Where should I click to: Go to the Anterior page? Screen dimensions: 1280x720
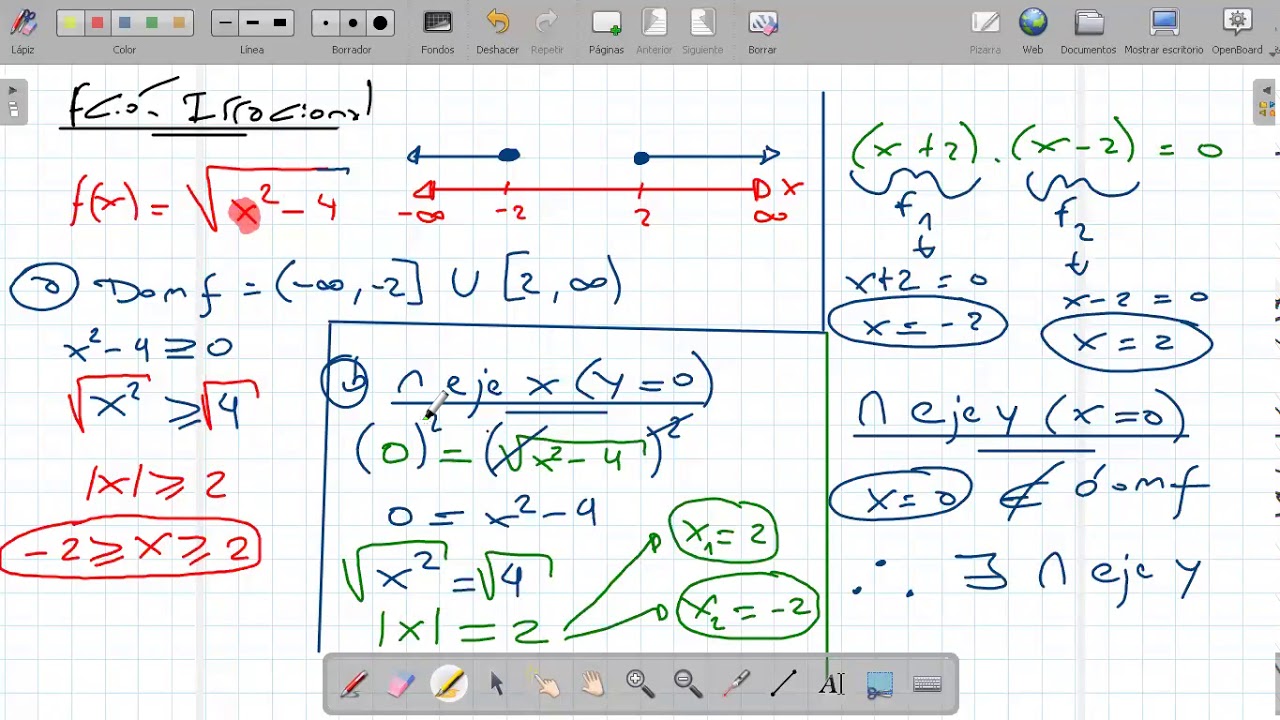(654, 22)
